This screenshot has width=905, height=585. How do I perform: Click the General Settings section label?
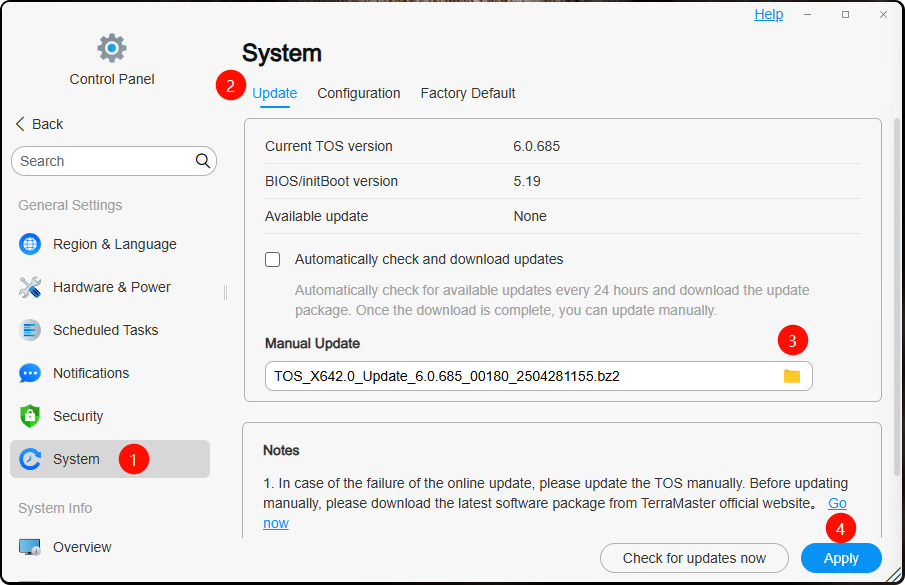(70, 205)
